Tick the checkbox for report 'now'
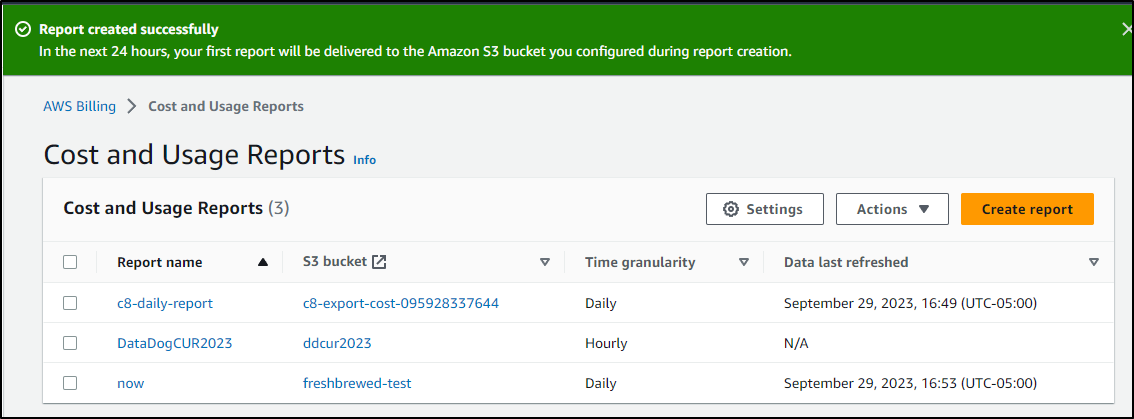 pos(70,383)
